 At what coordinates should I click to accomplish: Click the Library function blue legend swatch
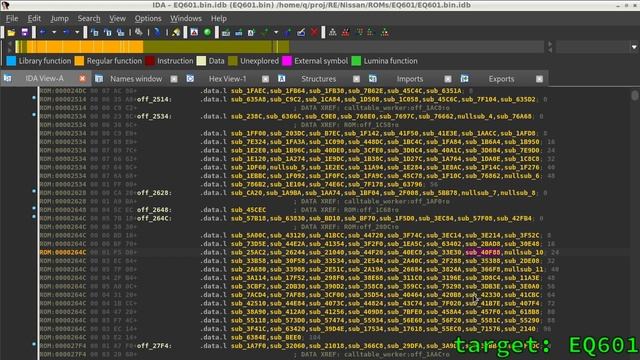11,61
